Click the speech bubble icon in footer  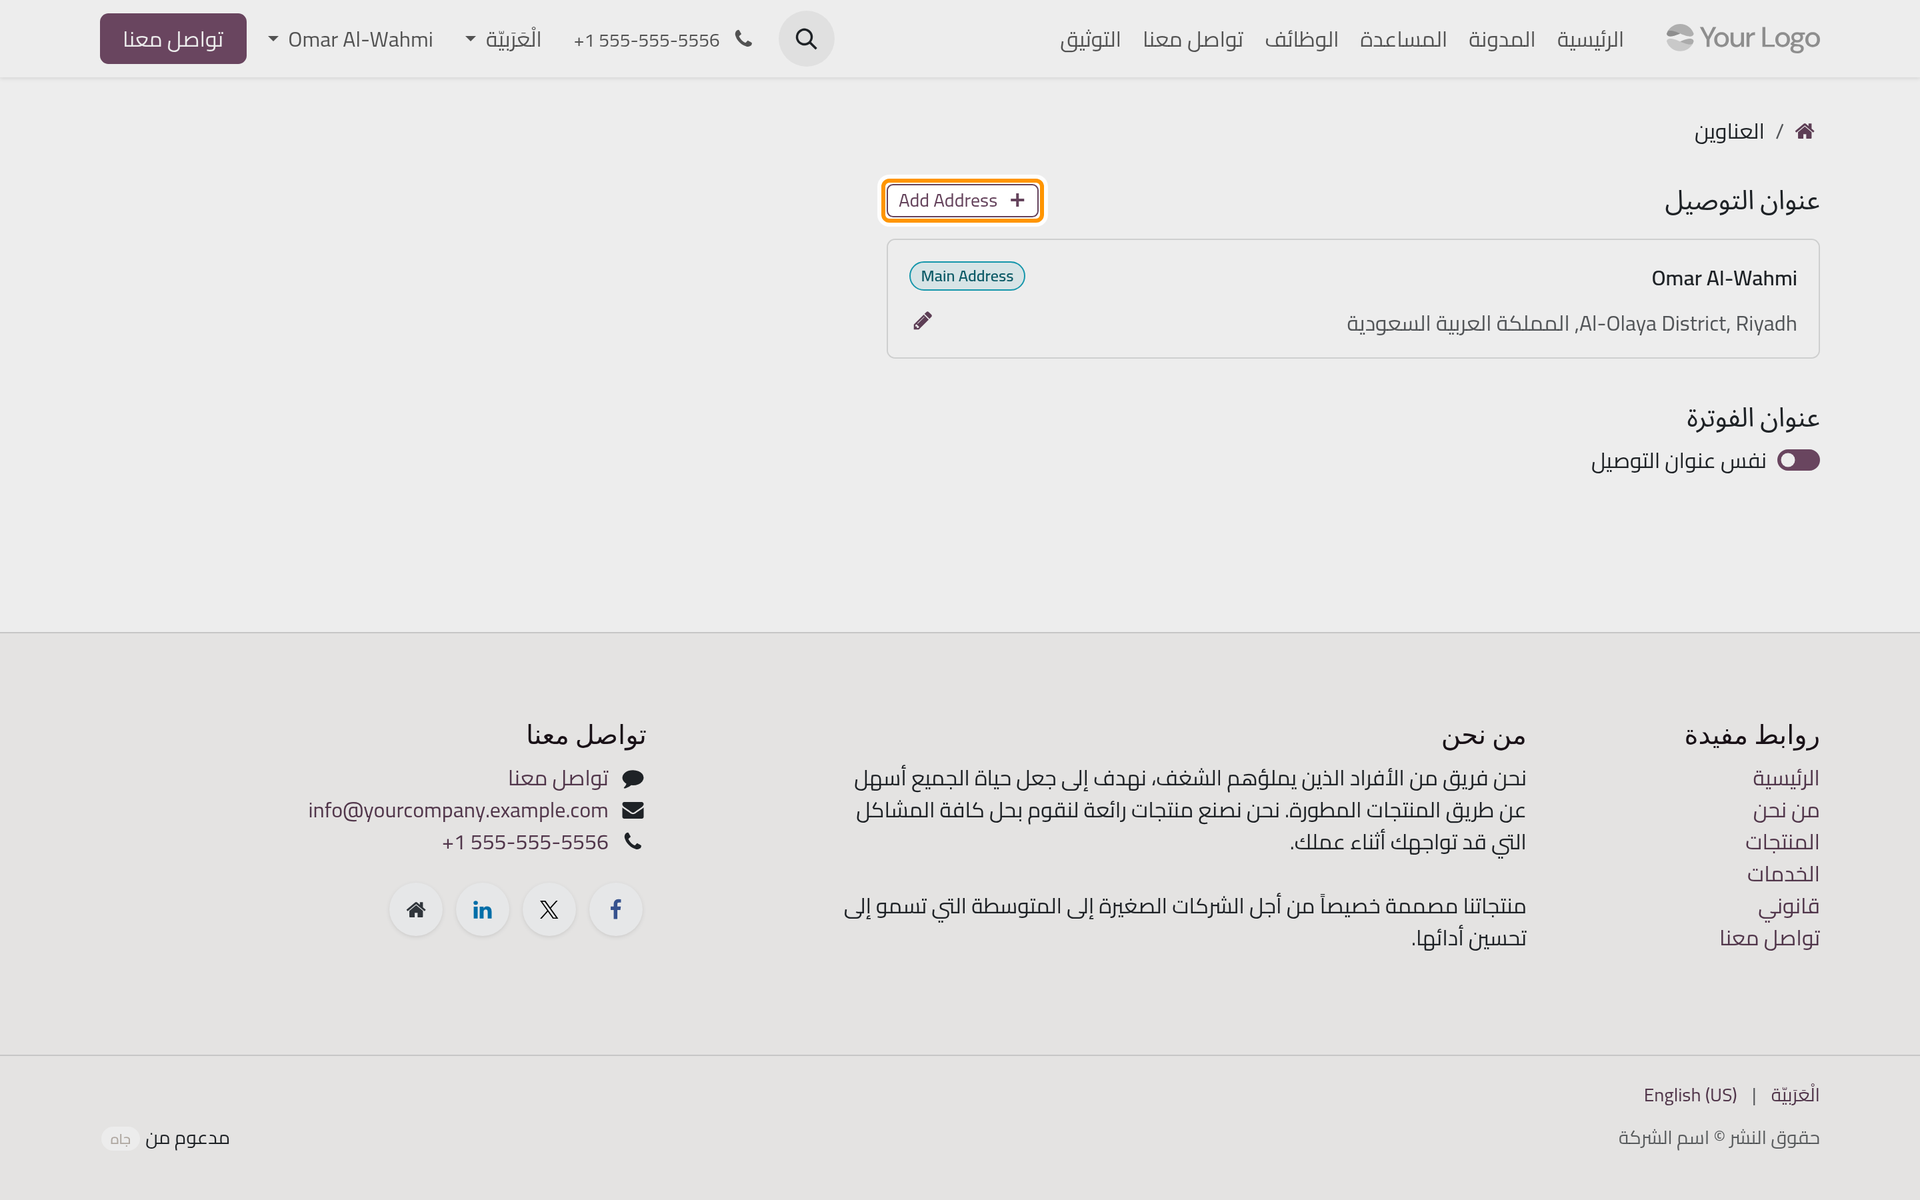(633, 778)
